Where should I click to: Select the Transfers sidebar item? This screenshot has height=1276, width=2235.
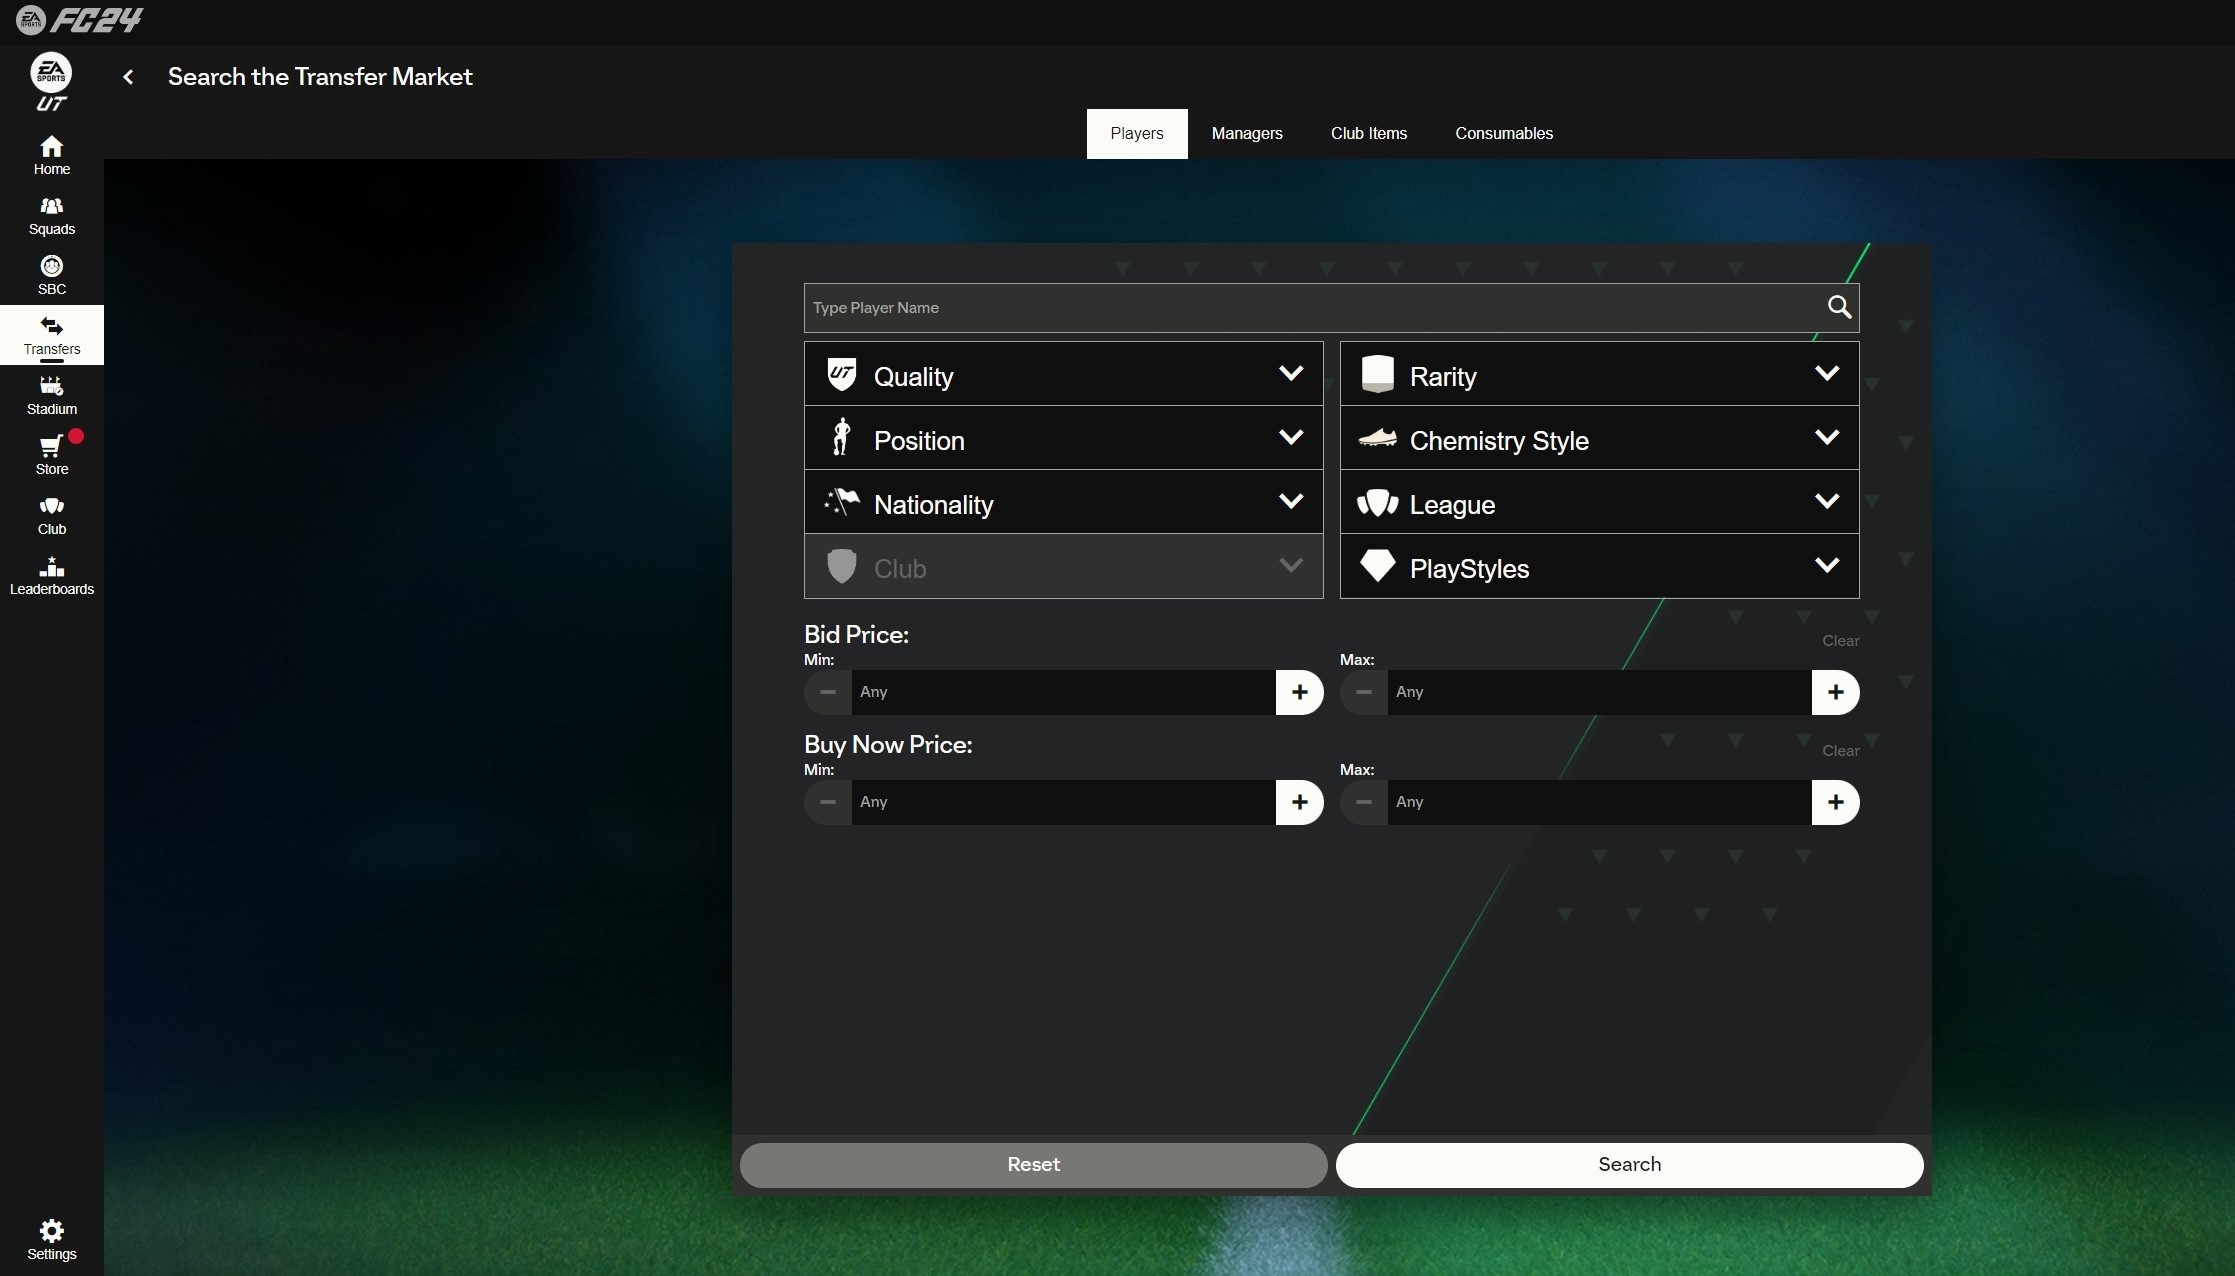tap(51, 335)
